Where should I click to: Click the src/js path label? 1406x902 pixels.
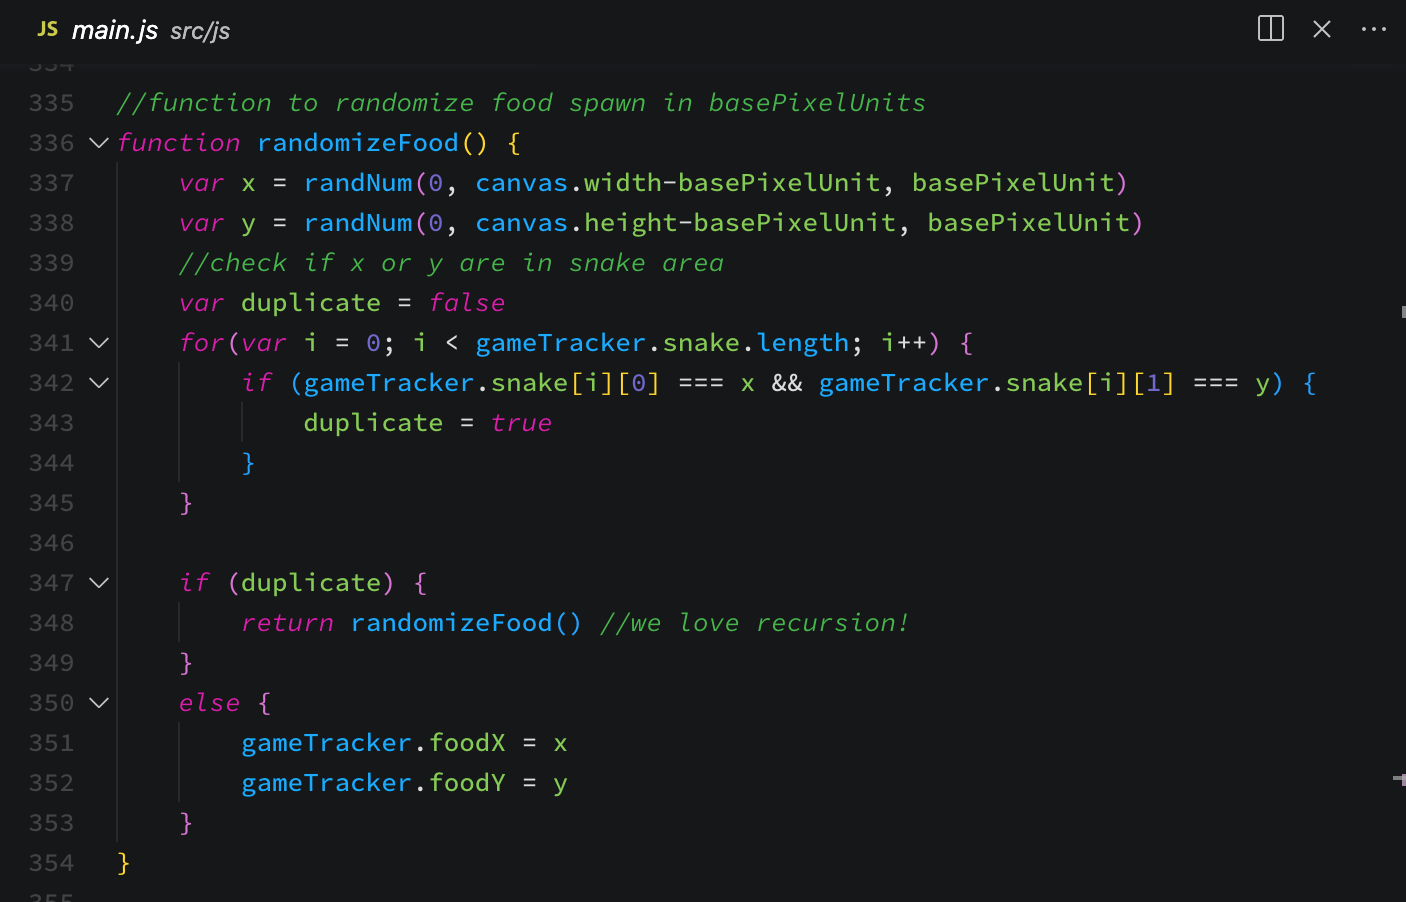point(200,31)
